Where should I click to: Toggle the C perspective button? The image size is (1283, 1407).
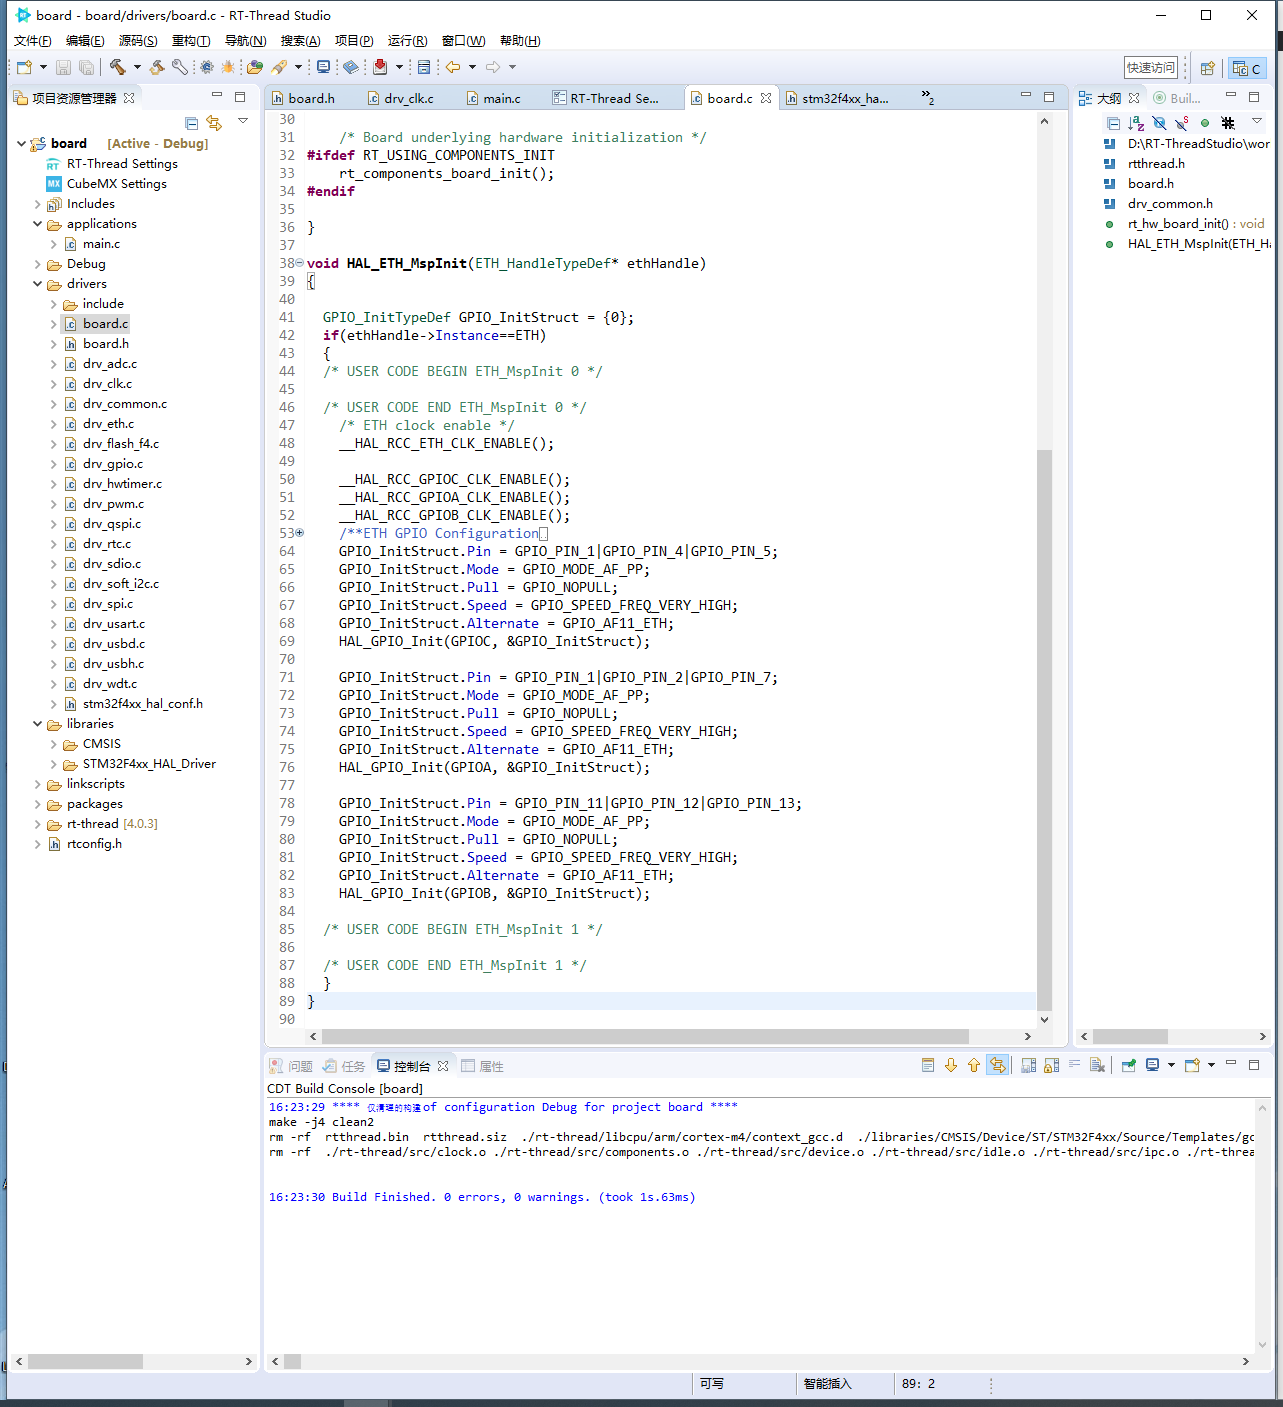pyautogui.click(x=1247, y=68)
